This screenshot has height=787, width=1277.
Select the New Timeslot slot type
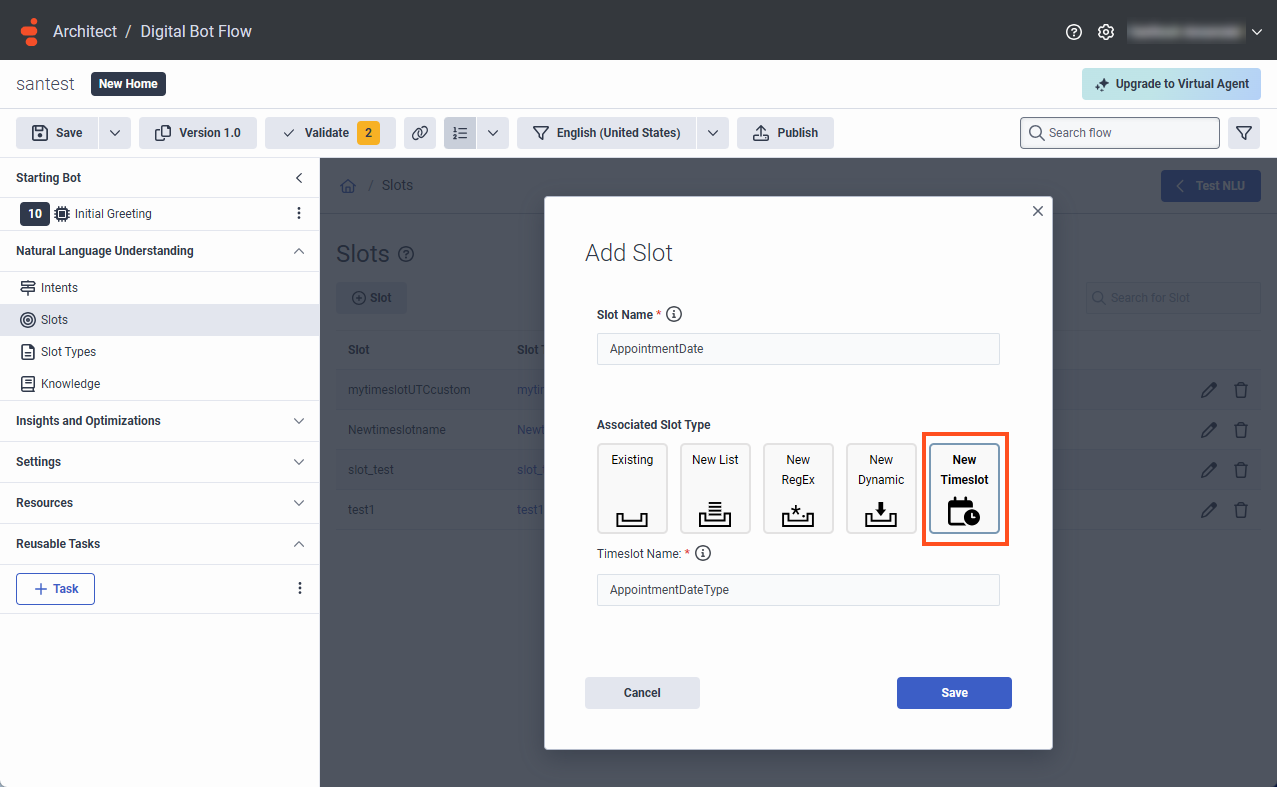pos(964,489)
